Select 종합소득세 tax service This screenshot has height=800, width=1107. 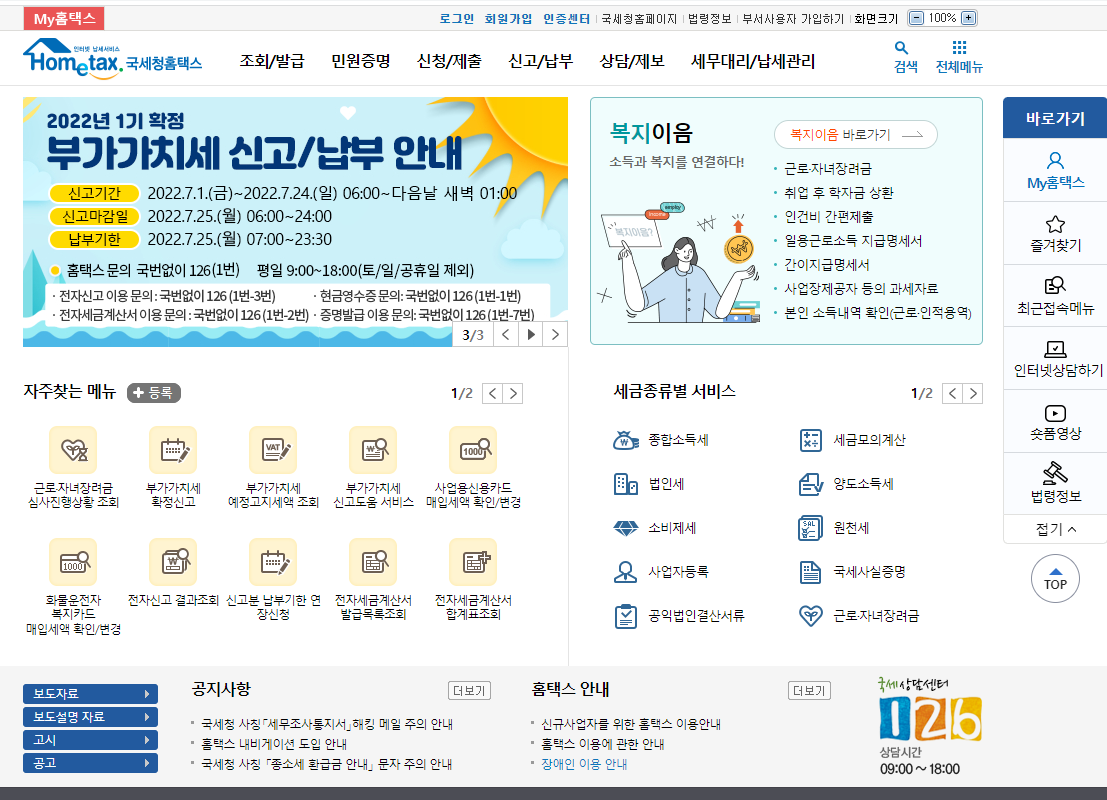pyautogui.click(x=661, y=440)
